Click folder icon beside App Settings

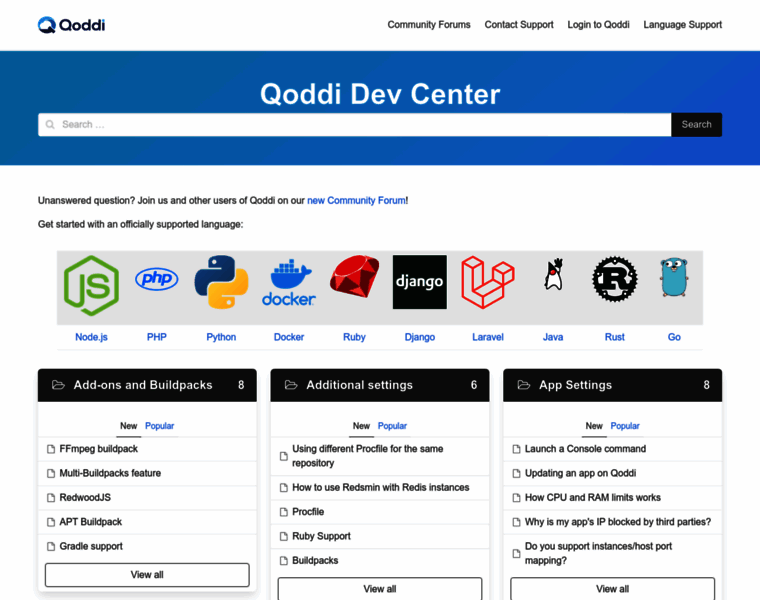point(523,385)
